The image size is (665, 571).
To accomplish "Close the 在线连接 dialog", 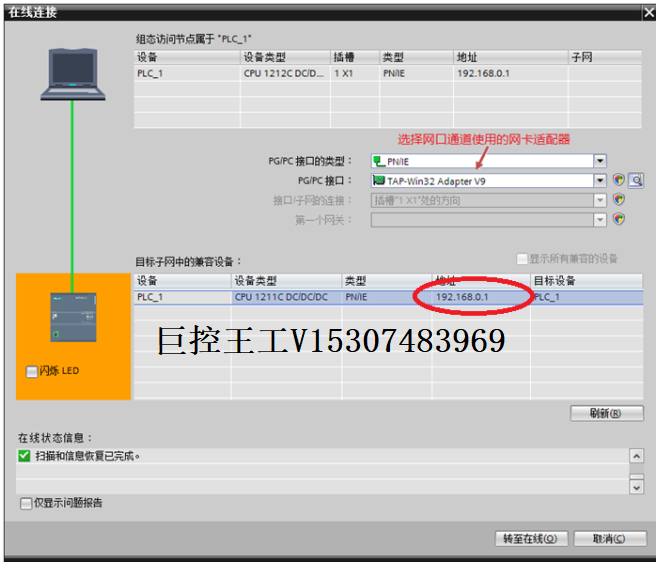I will tap(649, 13).
